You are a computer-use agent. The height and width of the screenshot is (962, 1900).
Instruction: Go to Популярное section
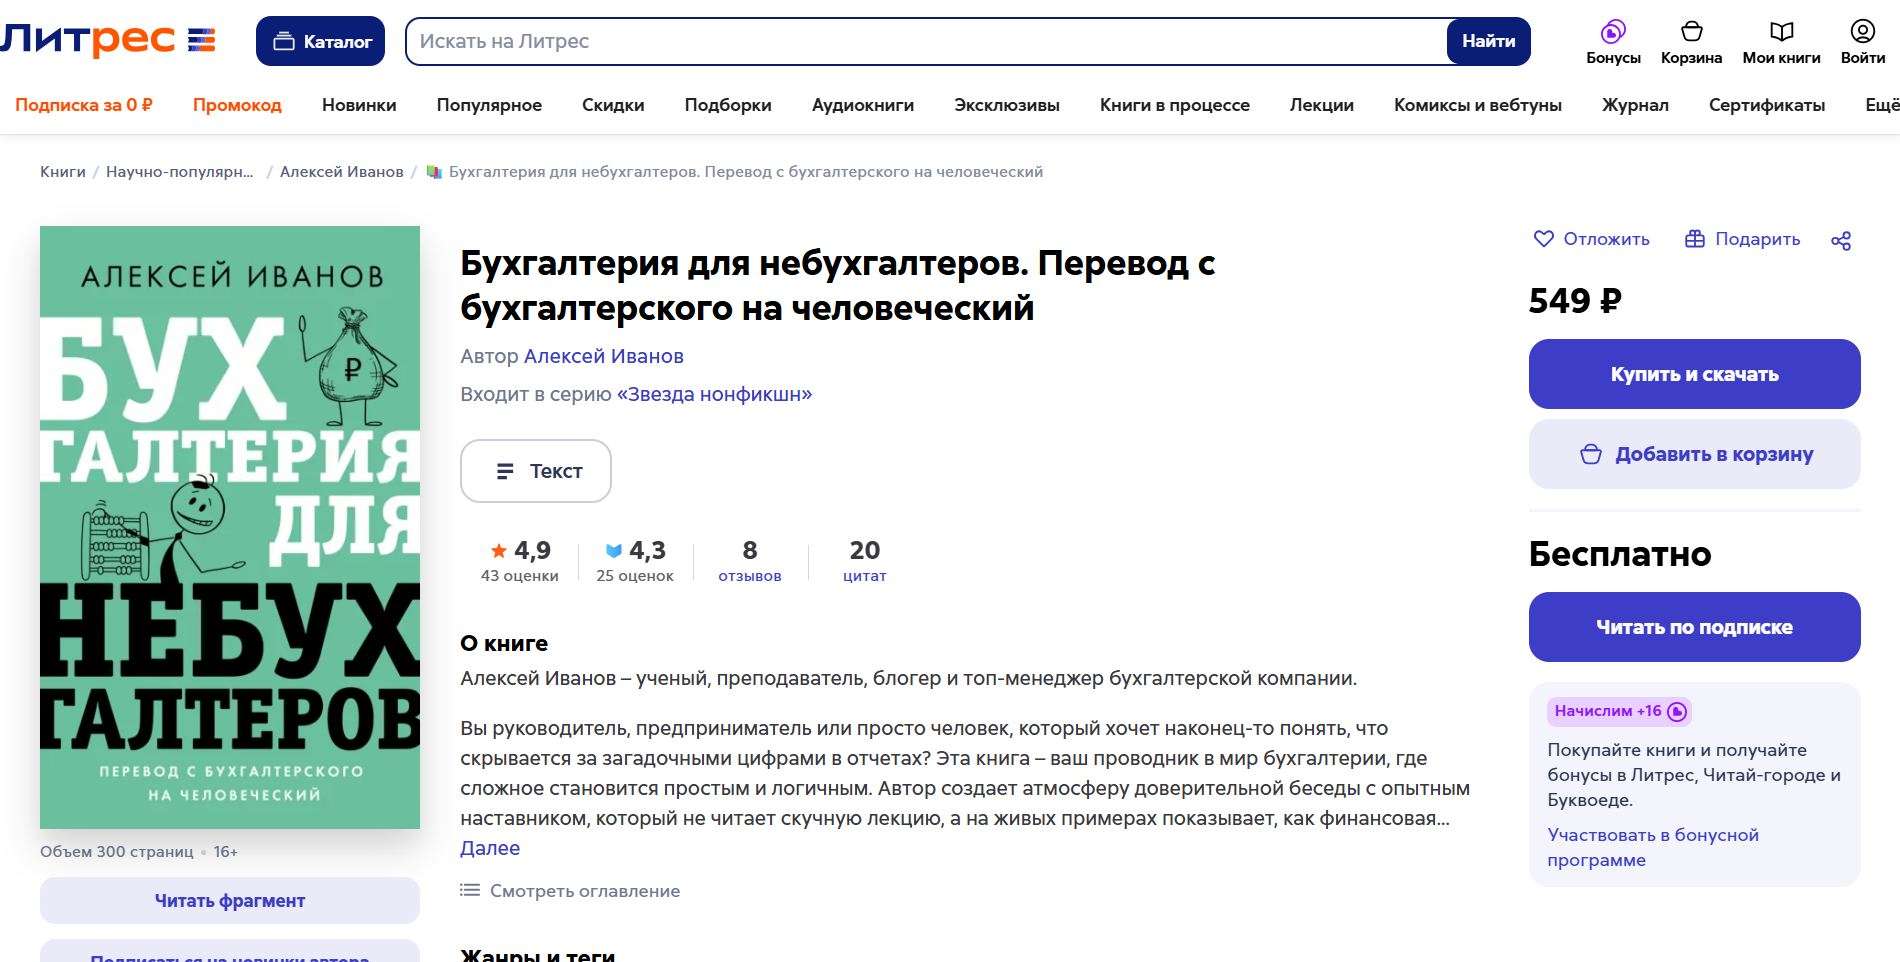tap(489, 105)
